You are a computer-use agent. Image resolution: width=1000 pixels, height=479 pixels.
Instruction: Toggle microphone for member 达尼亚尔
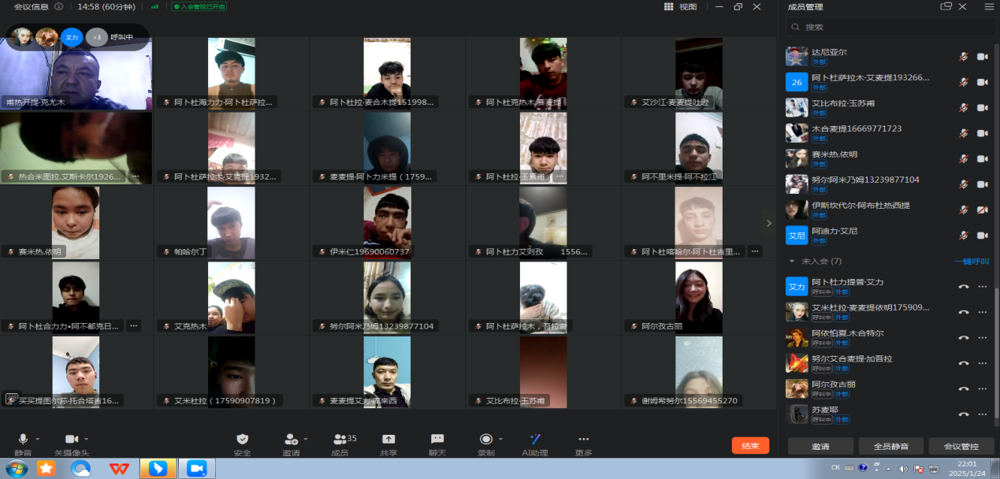tap(964, 56)
